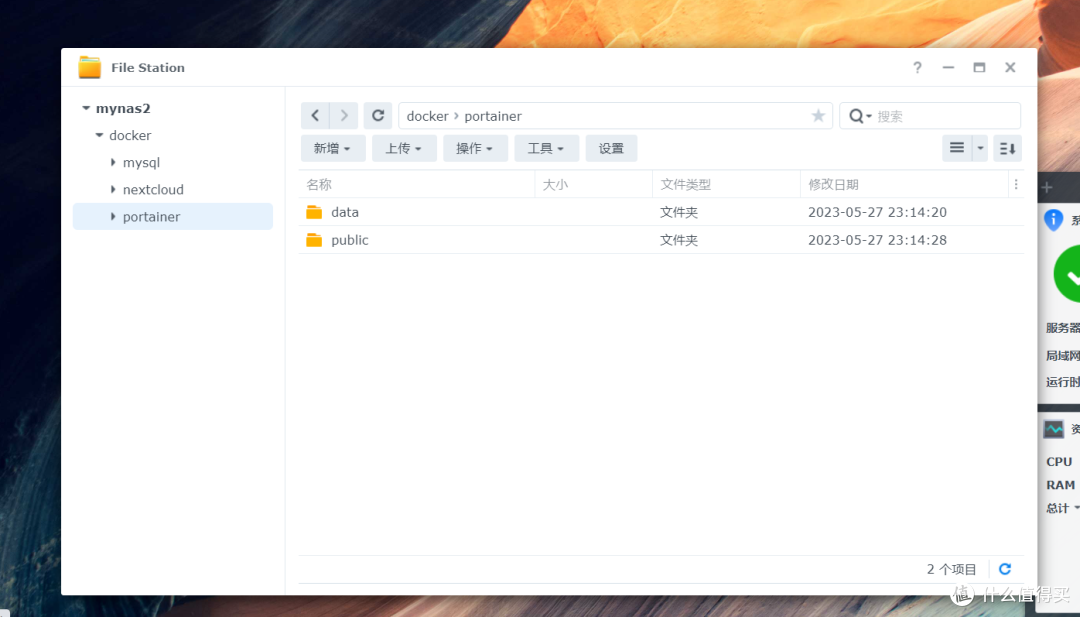Sort by 名称 column header
Image resolution: width=1080 pixels, height=617 pixels.
pos(417,185)
